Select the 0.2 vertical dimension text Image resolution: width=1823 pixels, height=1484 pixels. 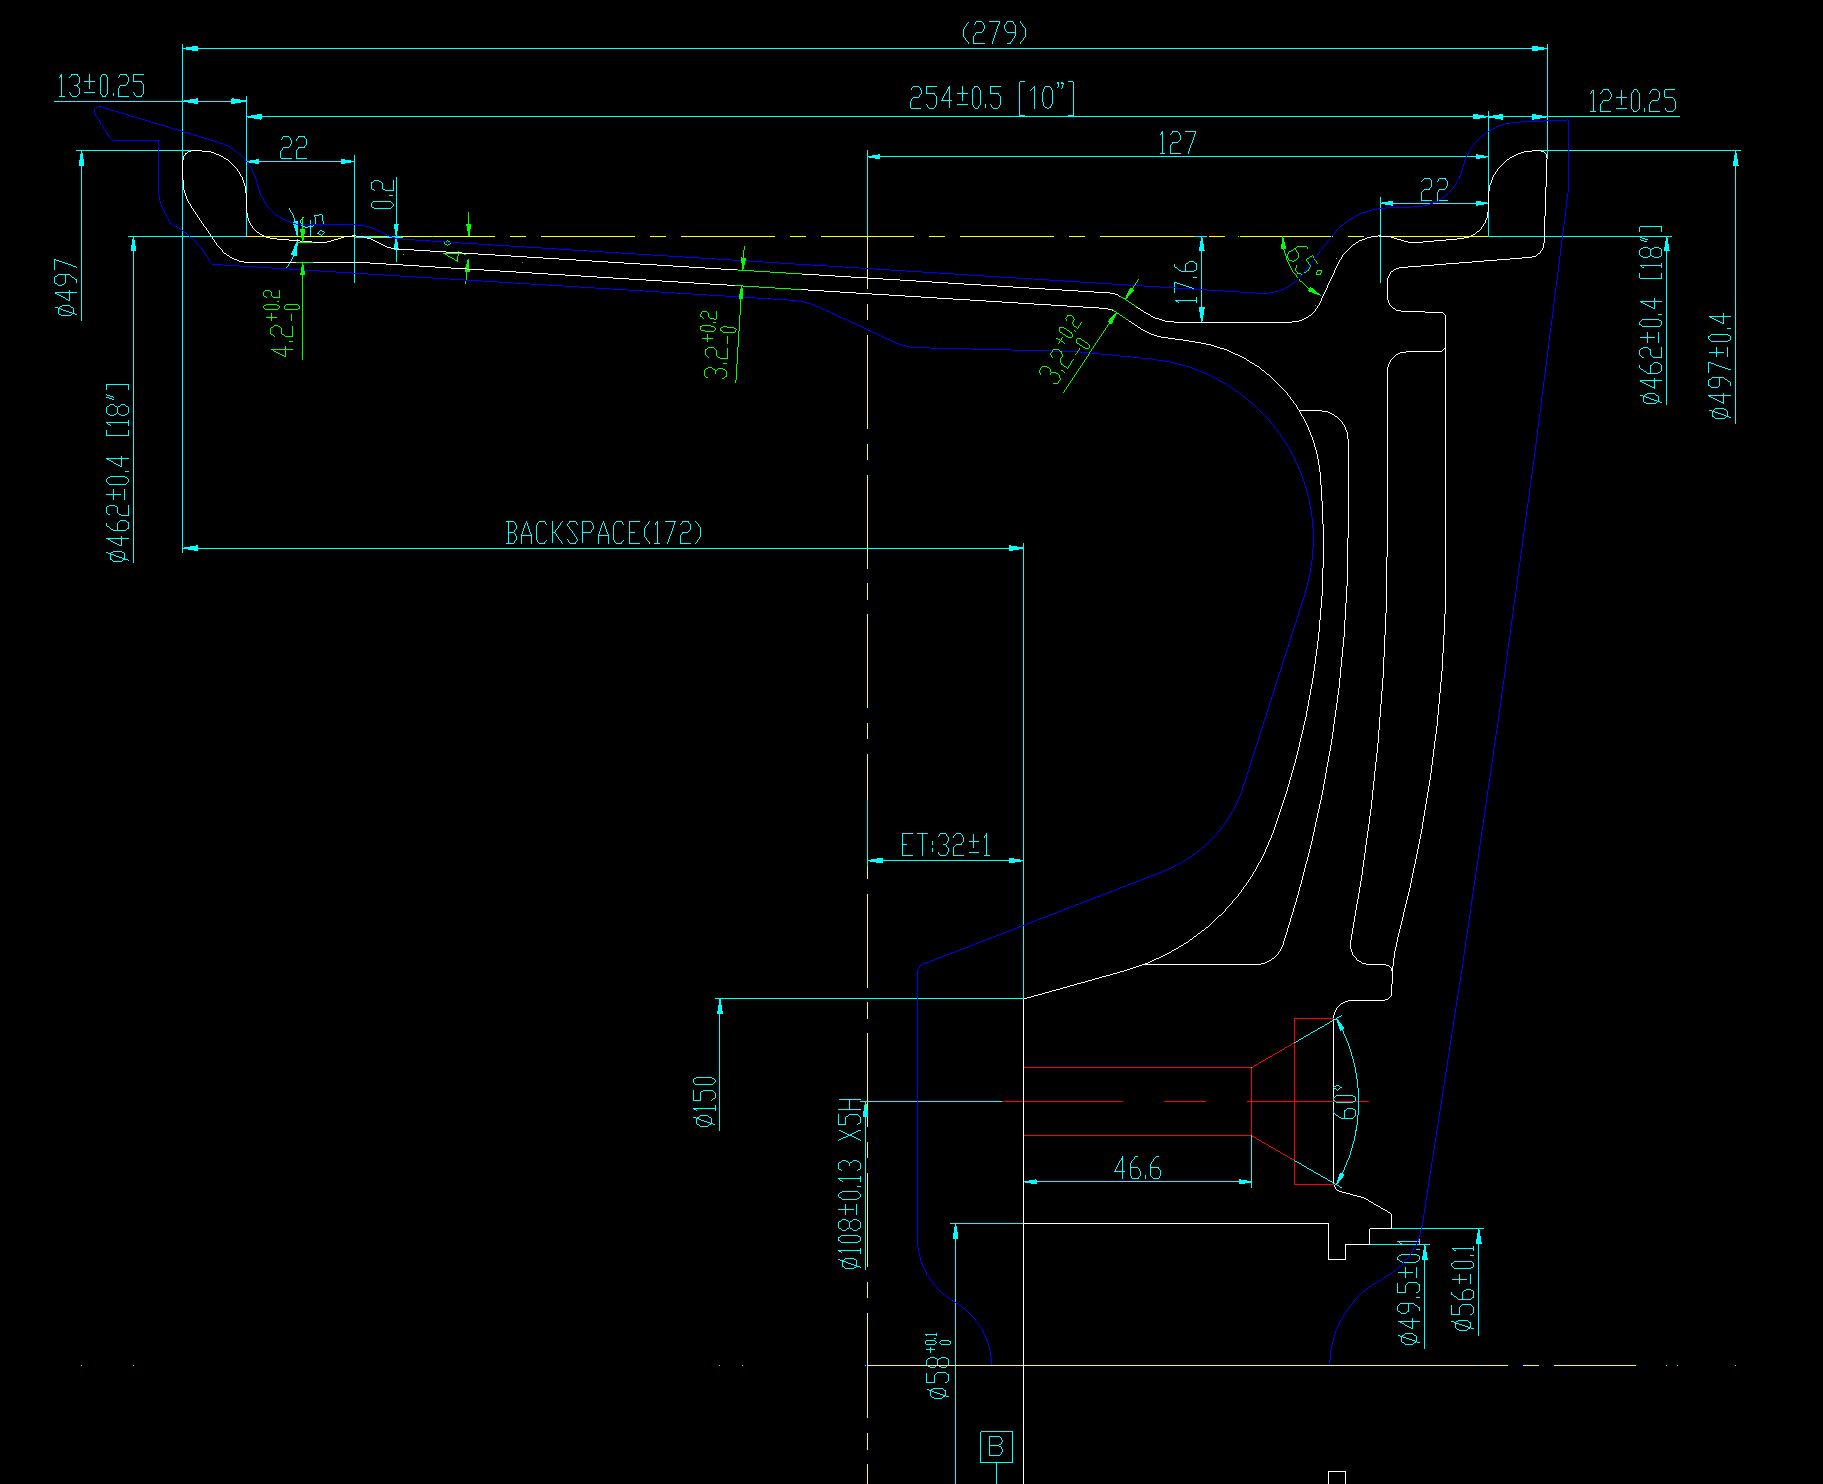point(385,194)
